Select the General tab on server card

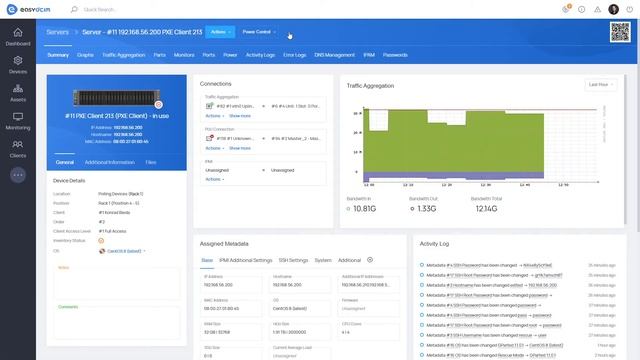[x=64, y=162]
